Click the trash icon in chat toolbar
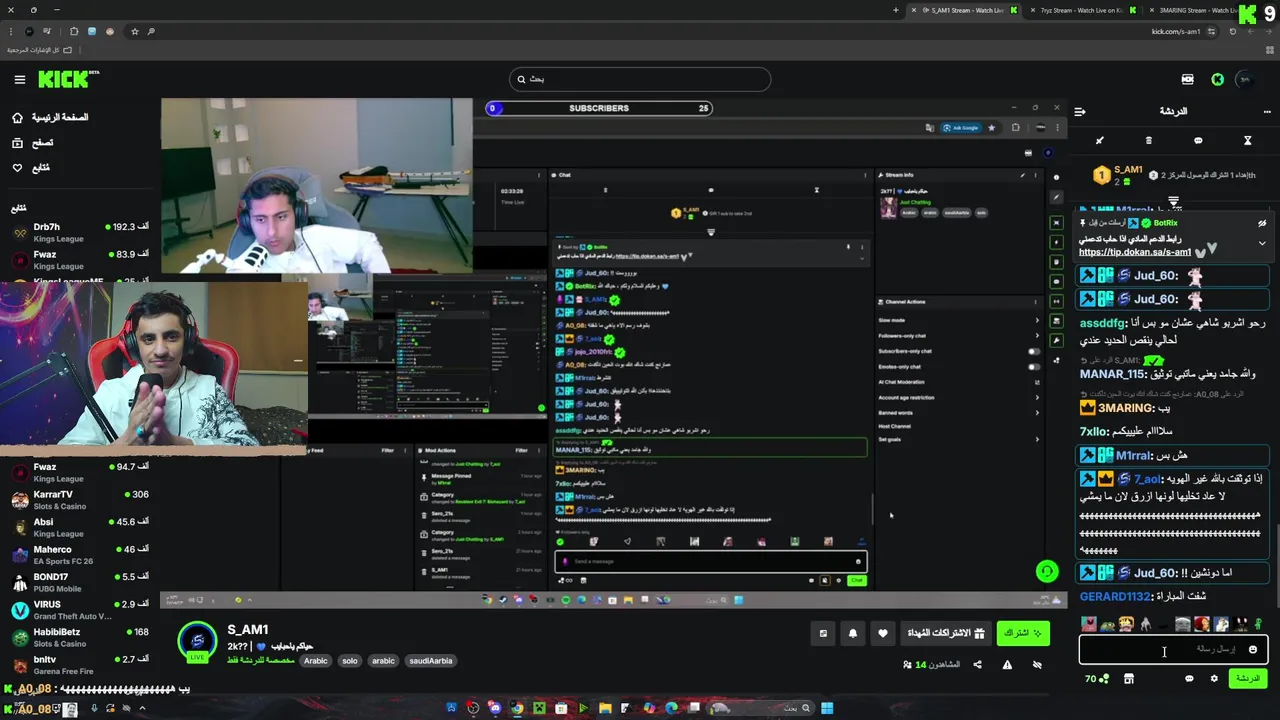Image resolution: width=1280 pixels, height=720 pixels. coord(1148,141)
